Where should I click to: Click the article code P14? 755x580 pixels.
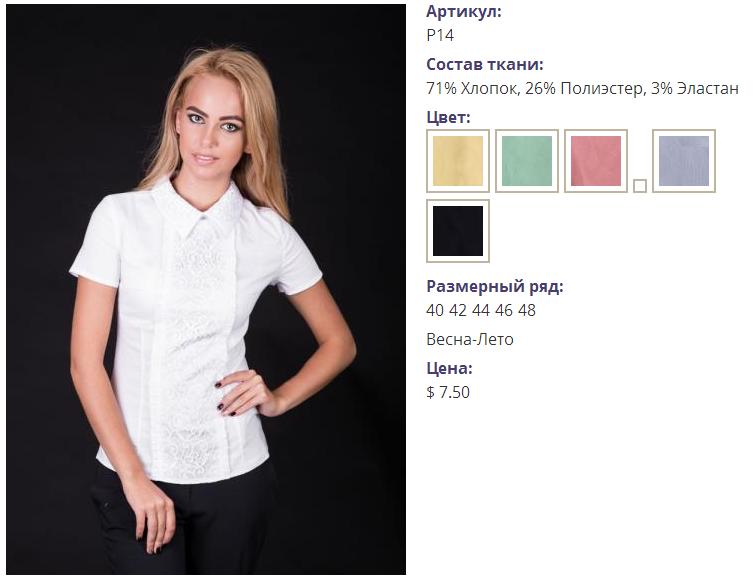tap(440, 36)
